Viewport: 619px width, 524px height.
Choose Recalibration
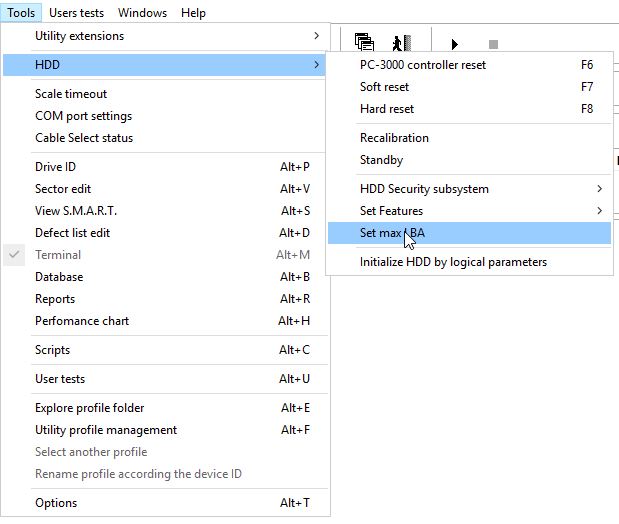469,138
